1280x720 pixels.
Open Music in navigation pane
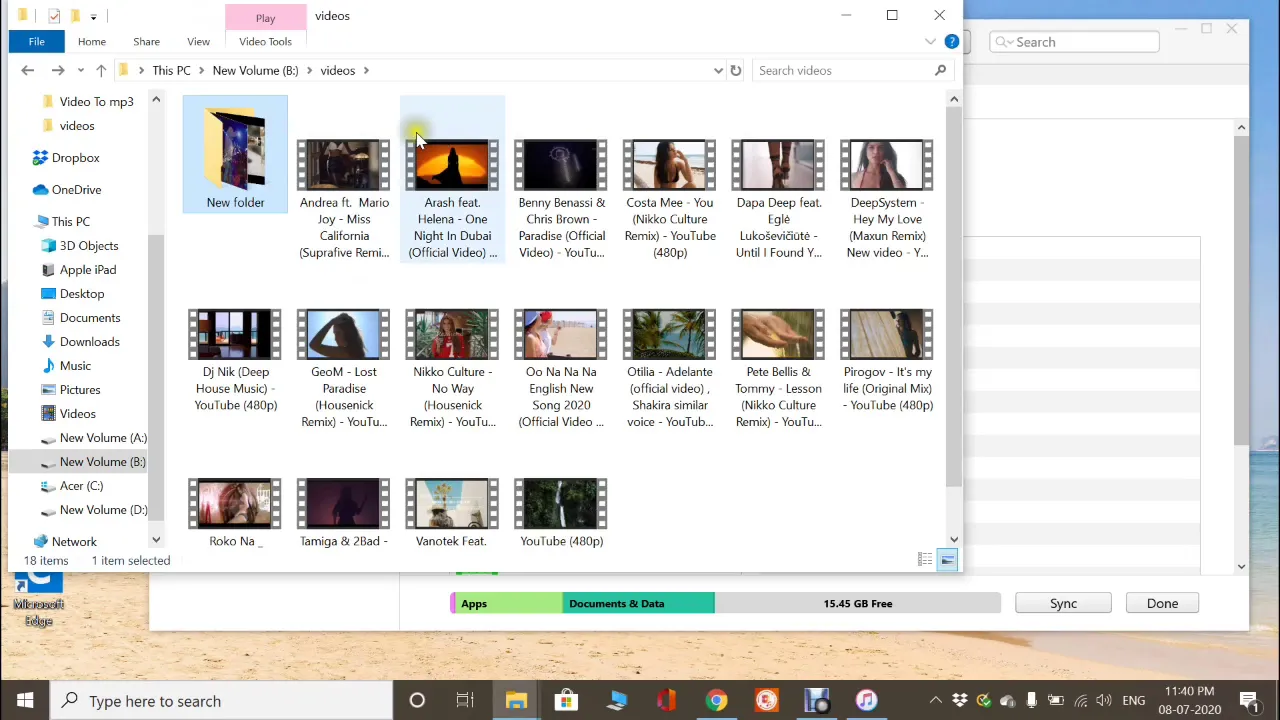point(75,365)
